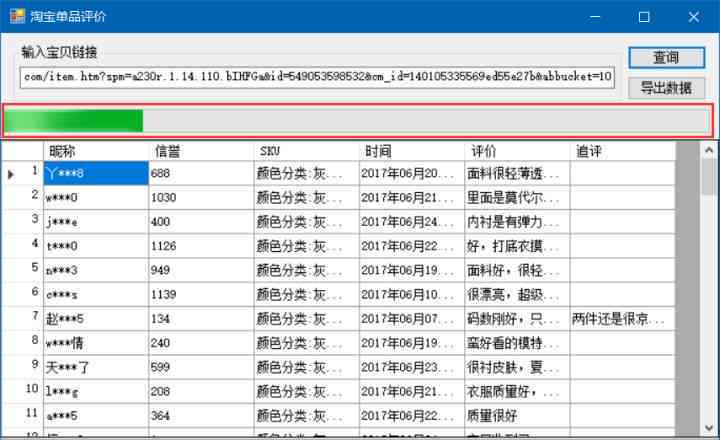Screen dimensions: 720x440
Task: Select the nickname cell j***e
Action: pos(96,222)
